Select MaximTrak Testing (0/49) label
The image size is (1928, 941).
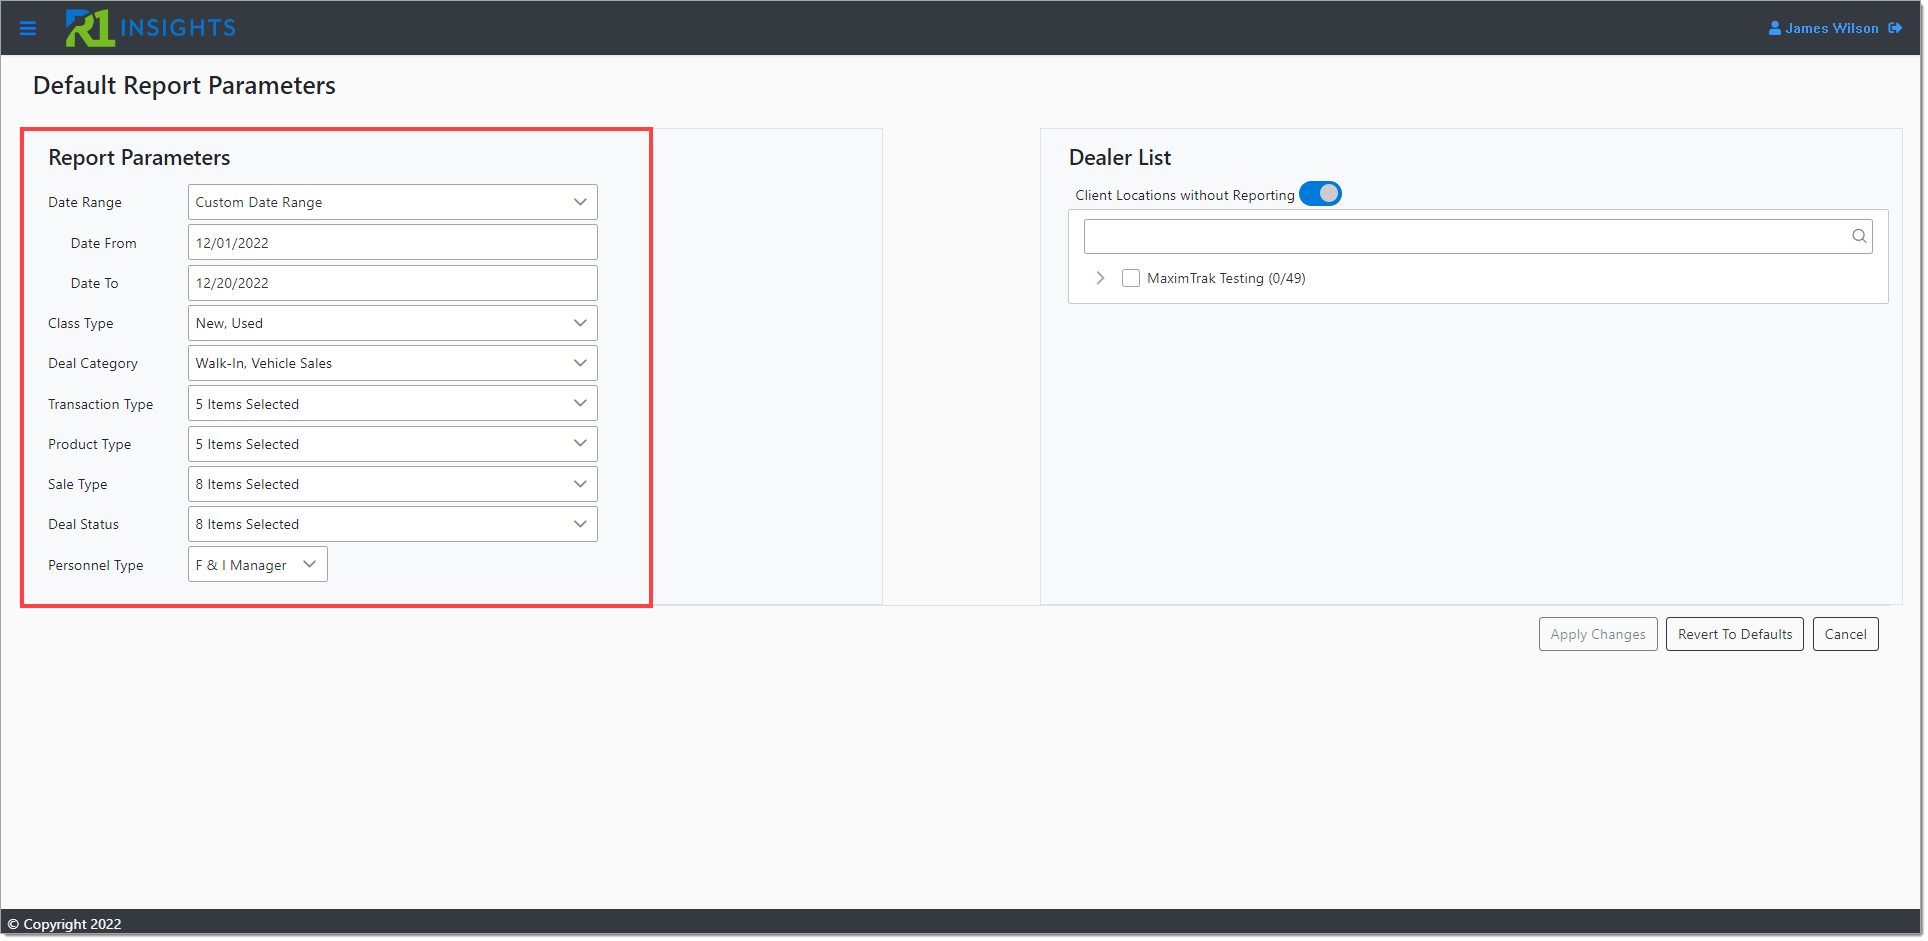click(x=1226, y=279)
